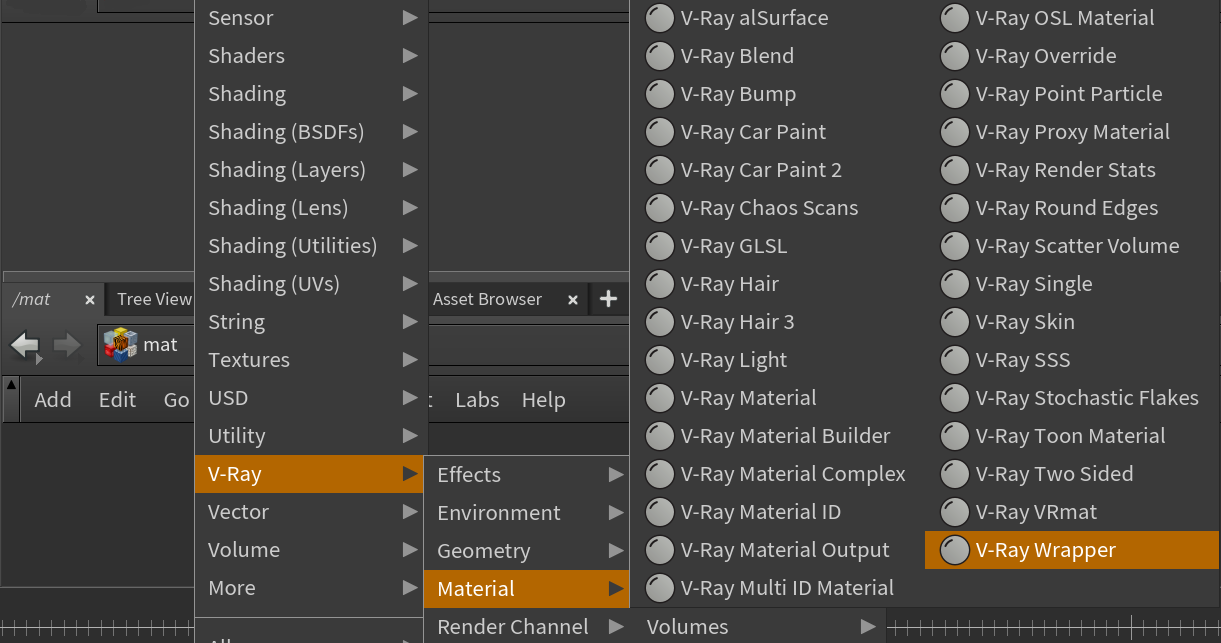Click the V-Ray Round Edges icon

(x=956, y=208)
